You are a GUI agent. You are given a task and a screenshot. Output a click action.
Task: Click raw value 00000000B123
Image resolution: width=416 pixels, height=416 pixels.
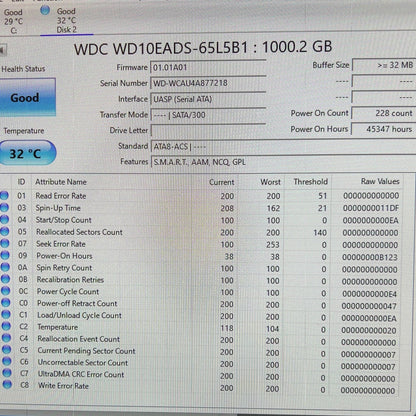(370, 257)
